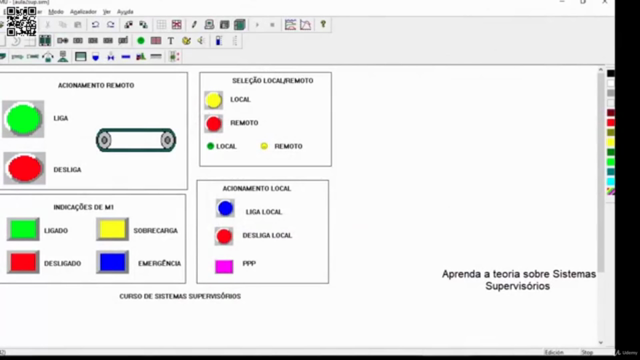This screenshot has width=640, height=360.
Task: Pick the cyan color swatch
Action: click(611, 182)
